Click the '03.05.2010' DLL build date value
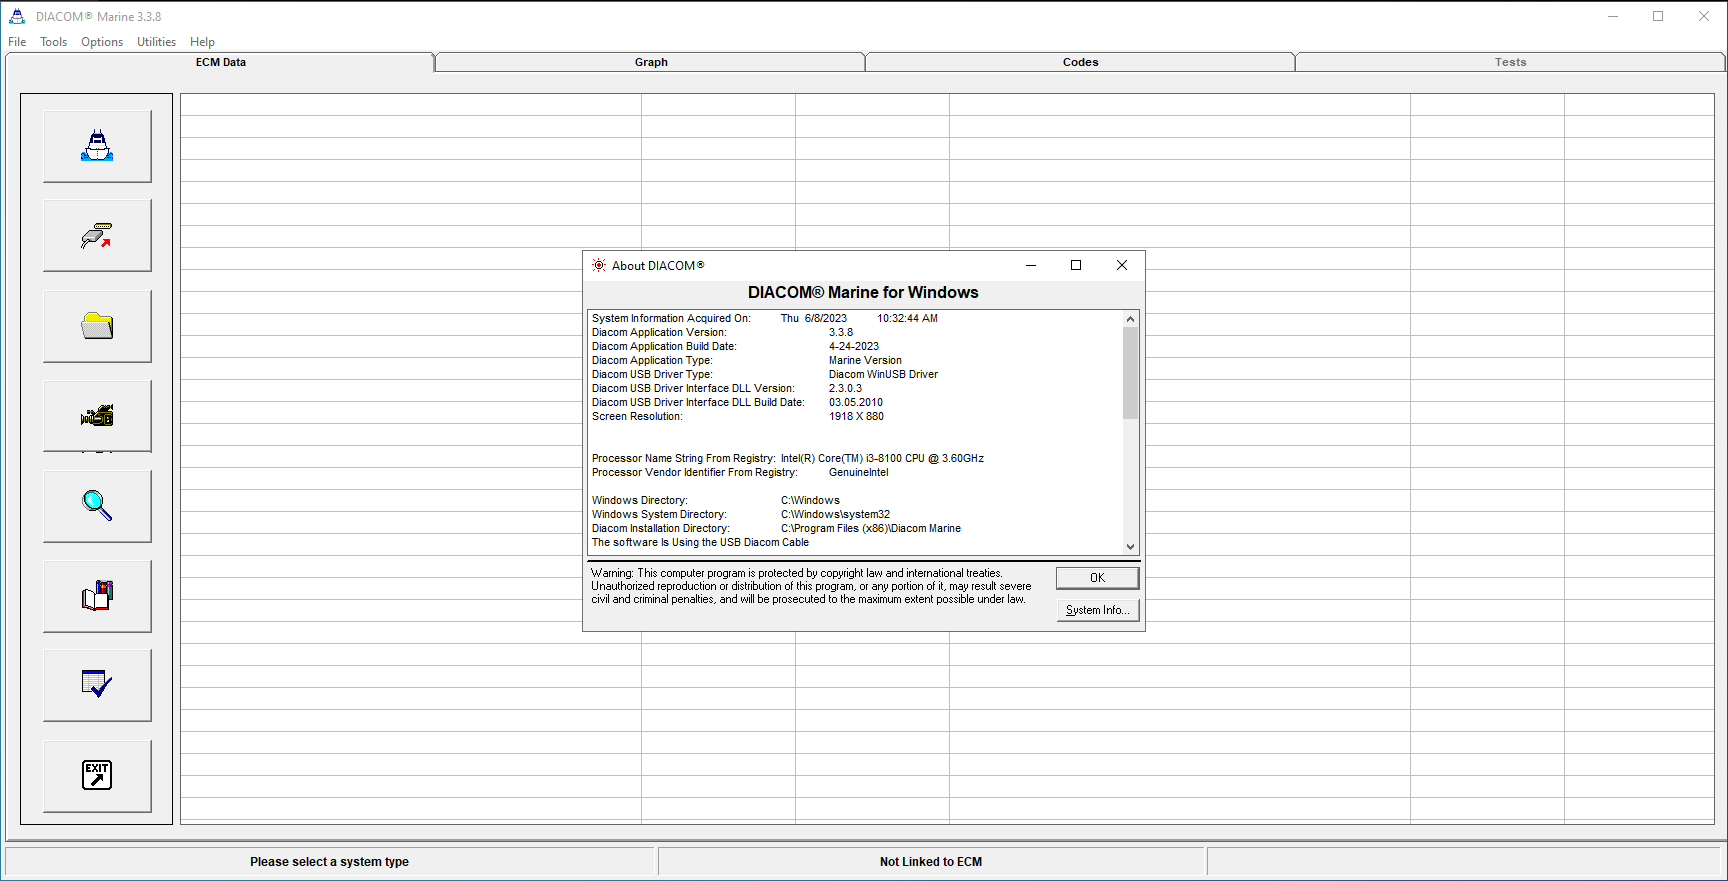This screenshot has height=881, width=1728. (856, 403)
